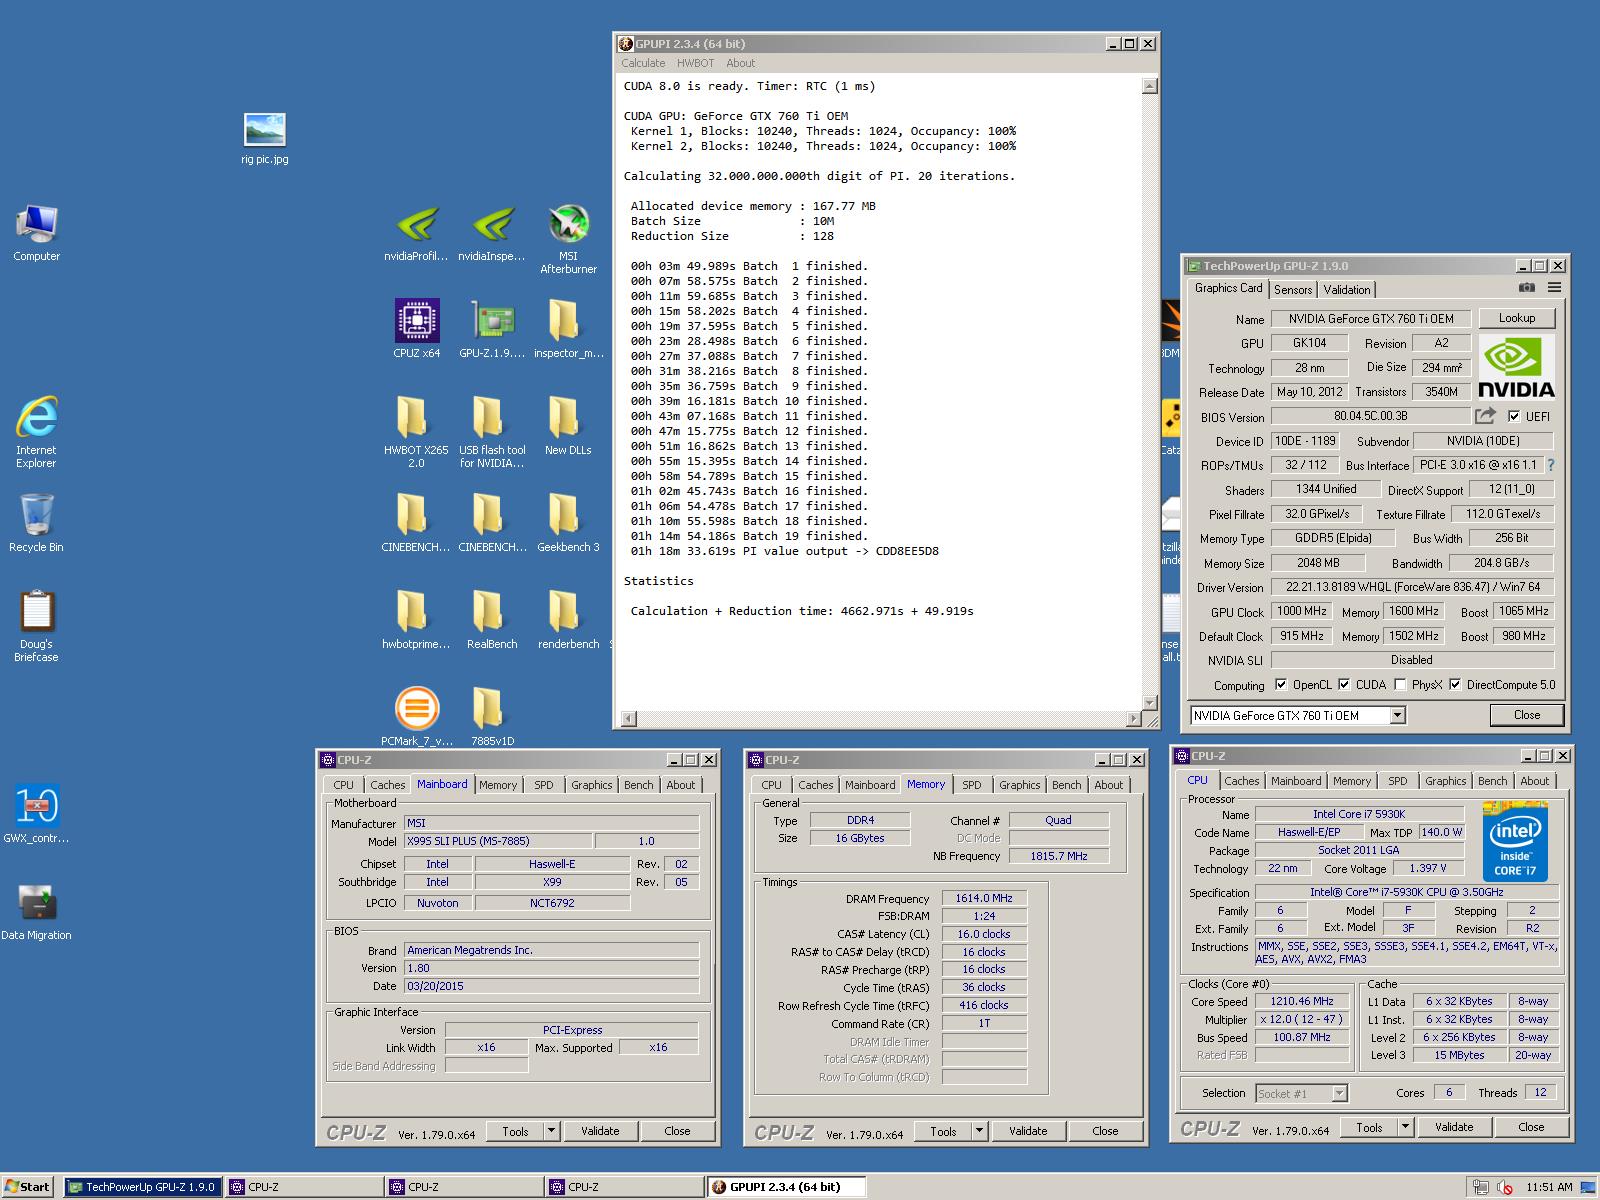Open Doug's Briefcase icon
The width and height of the screenshot is (1600, 1200).
[36, 626]
